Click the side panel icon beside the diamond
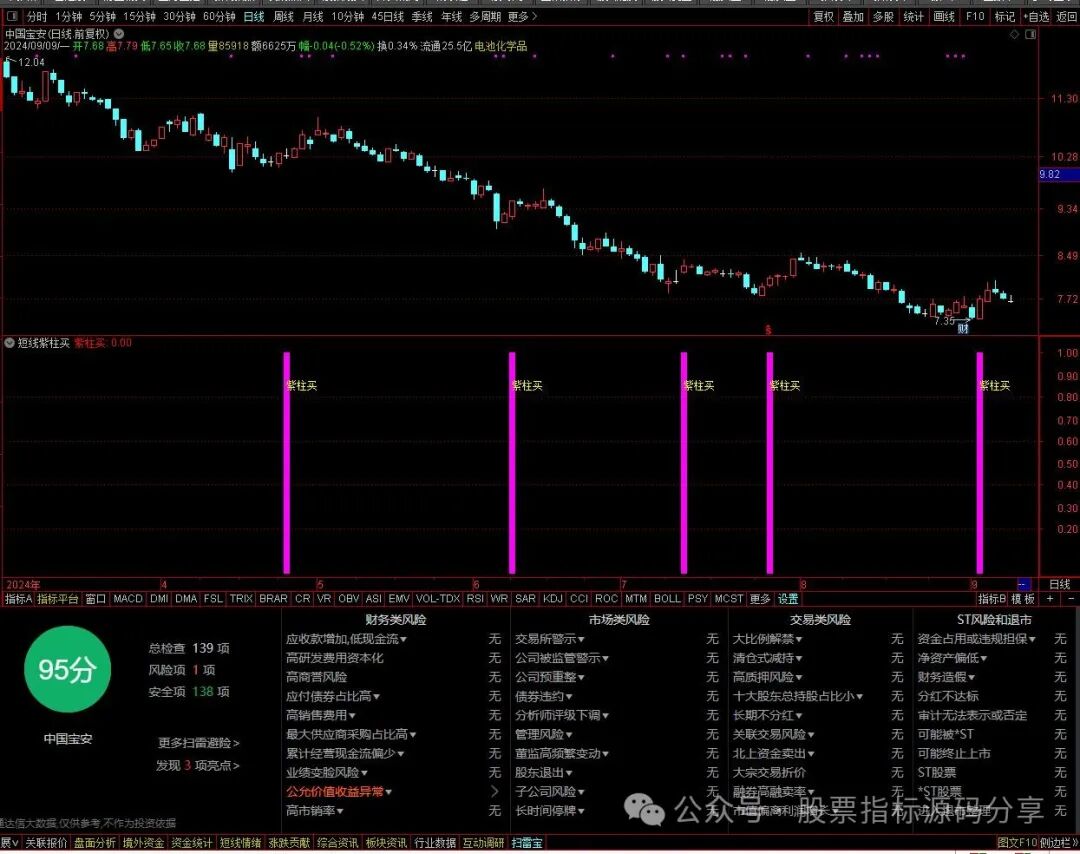The image size is (1080, 854). click(1030, 34)
